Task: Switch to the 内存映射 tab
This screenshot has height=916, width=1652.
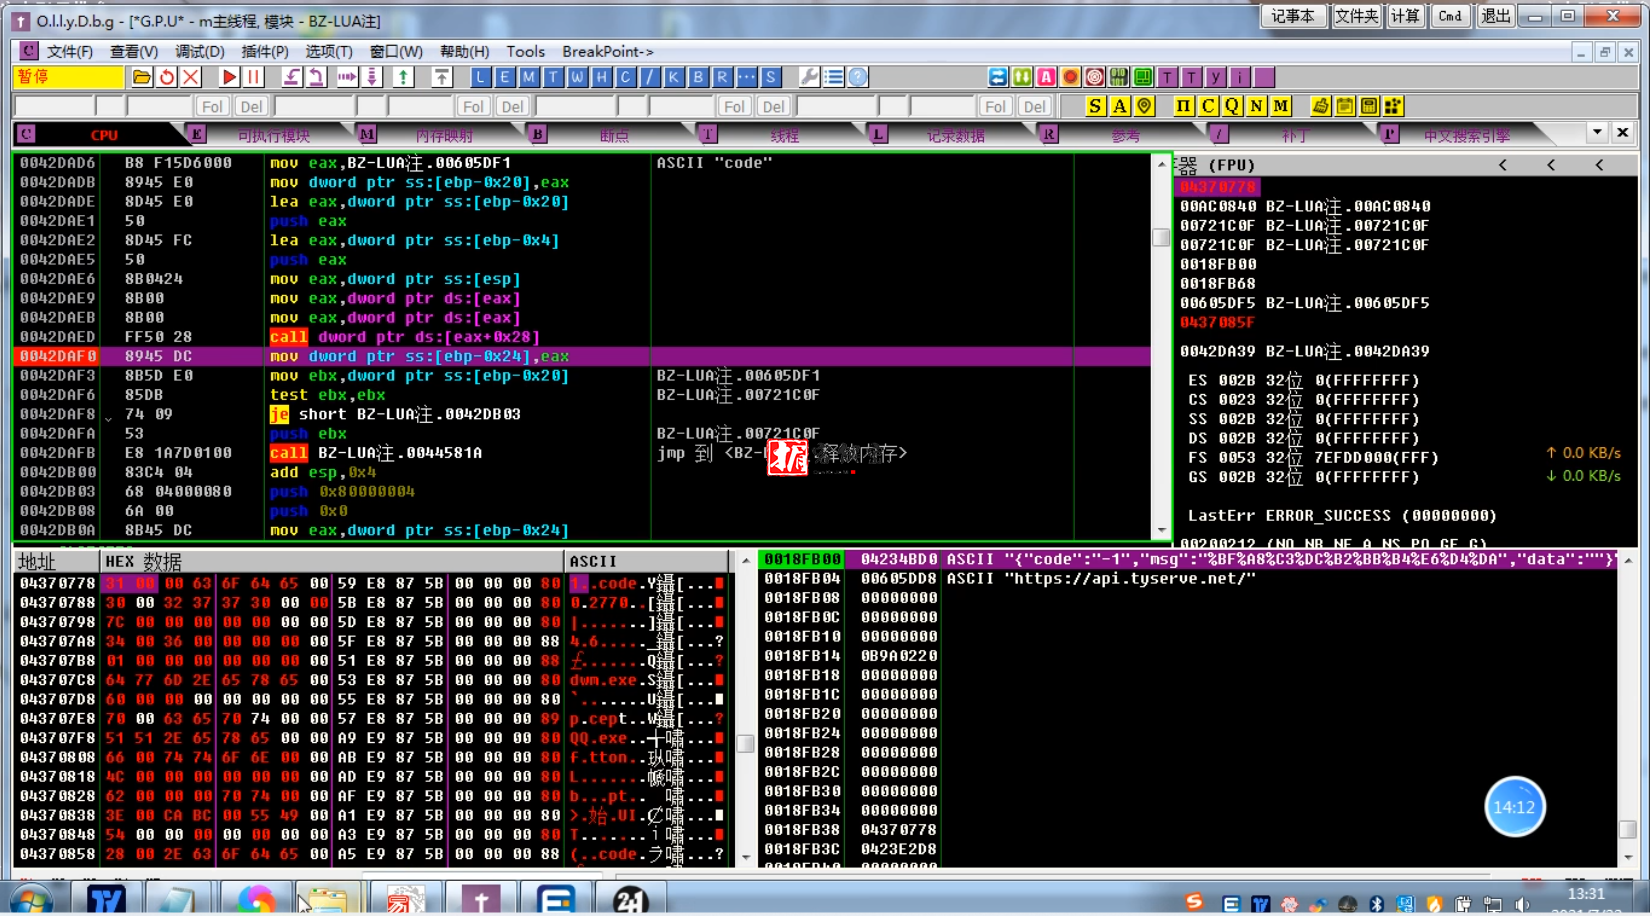Action: point(444,135)
